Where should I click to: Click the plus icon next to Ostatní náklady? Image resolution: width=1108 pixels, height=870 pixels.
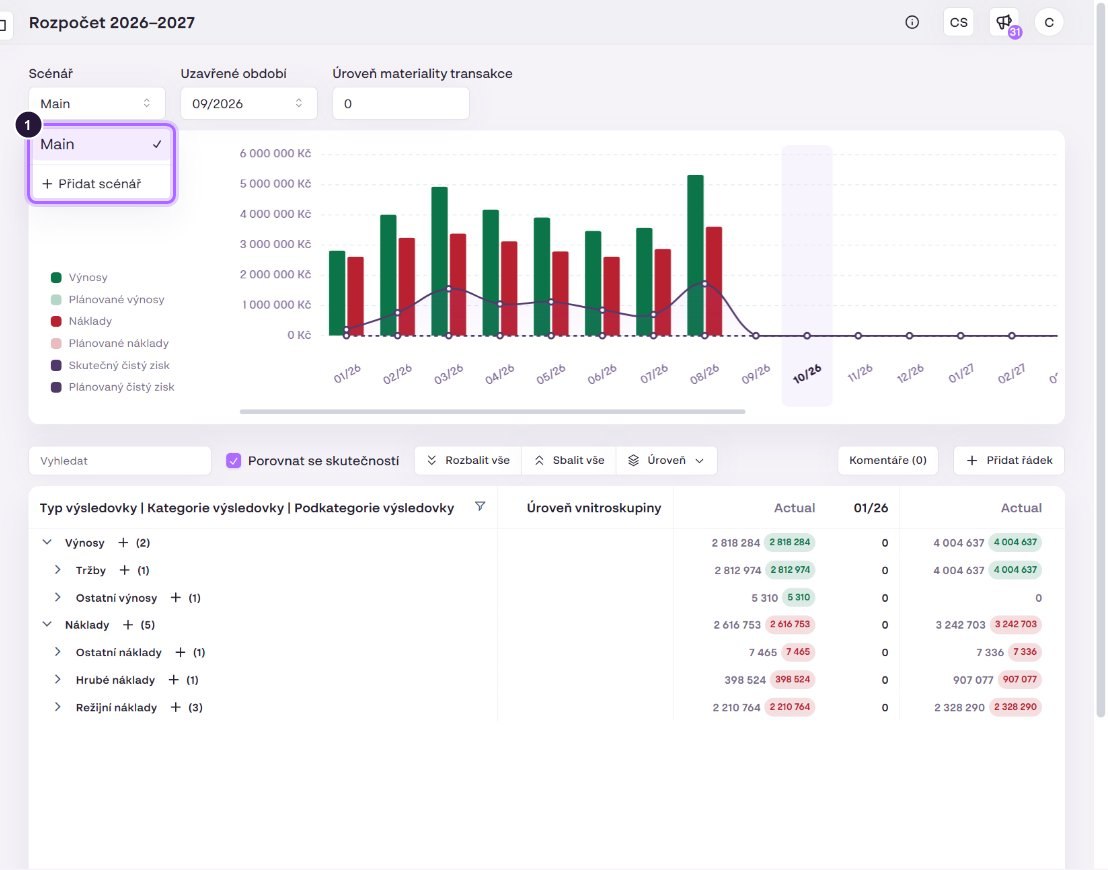180,652
